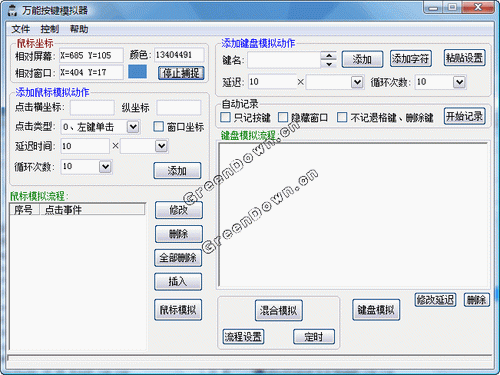Click the 添加字符 button
The width and height of the screenshot is (500, 375).
pyautogui.click(x=410, y=59)
